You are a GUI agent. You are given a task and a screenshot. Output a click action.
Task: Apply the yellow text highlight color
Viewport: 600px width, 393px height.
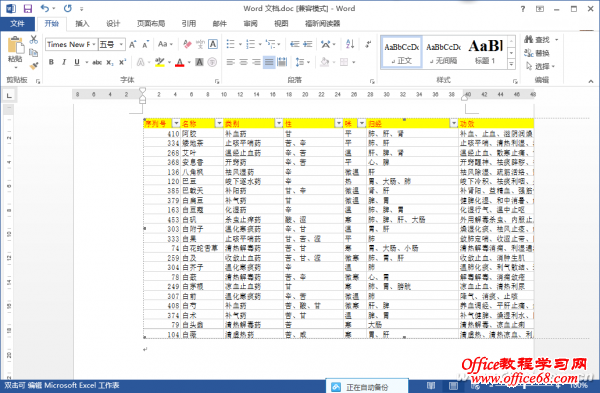pos(160,62)
